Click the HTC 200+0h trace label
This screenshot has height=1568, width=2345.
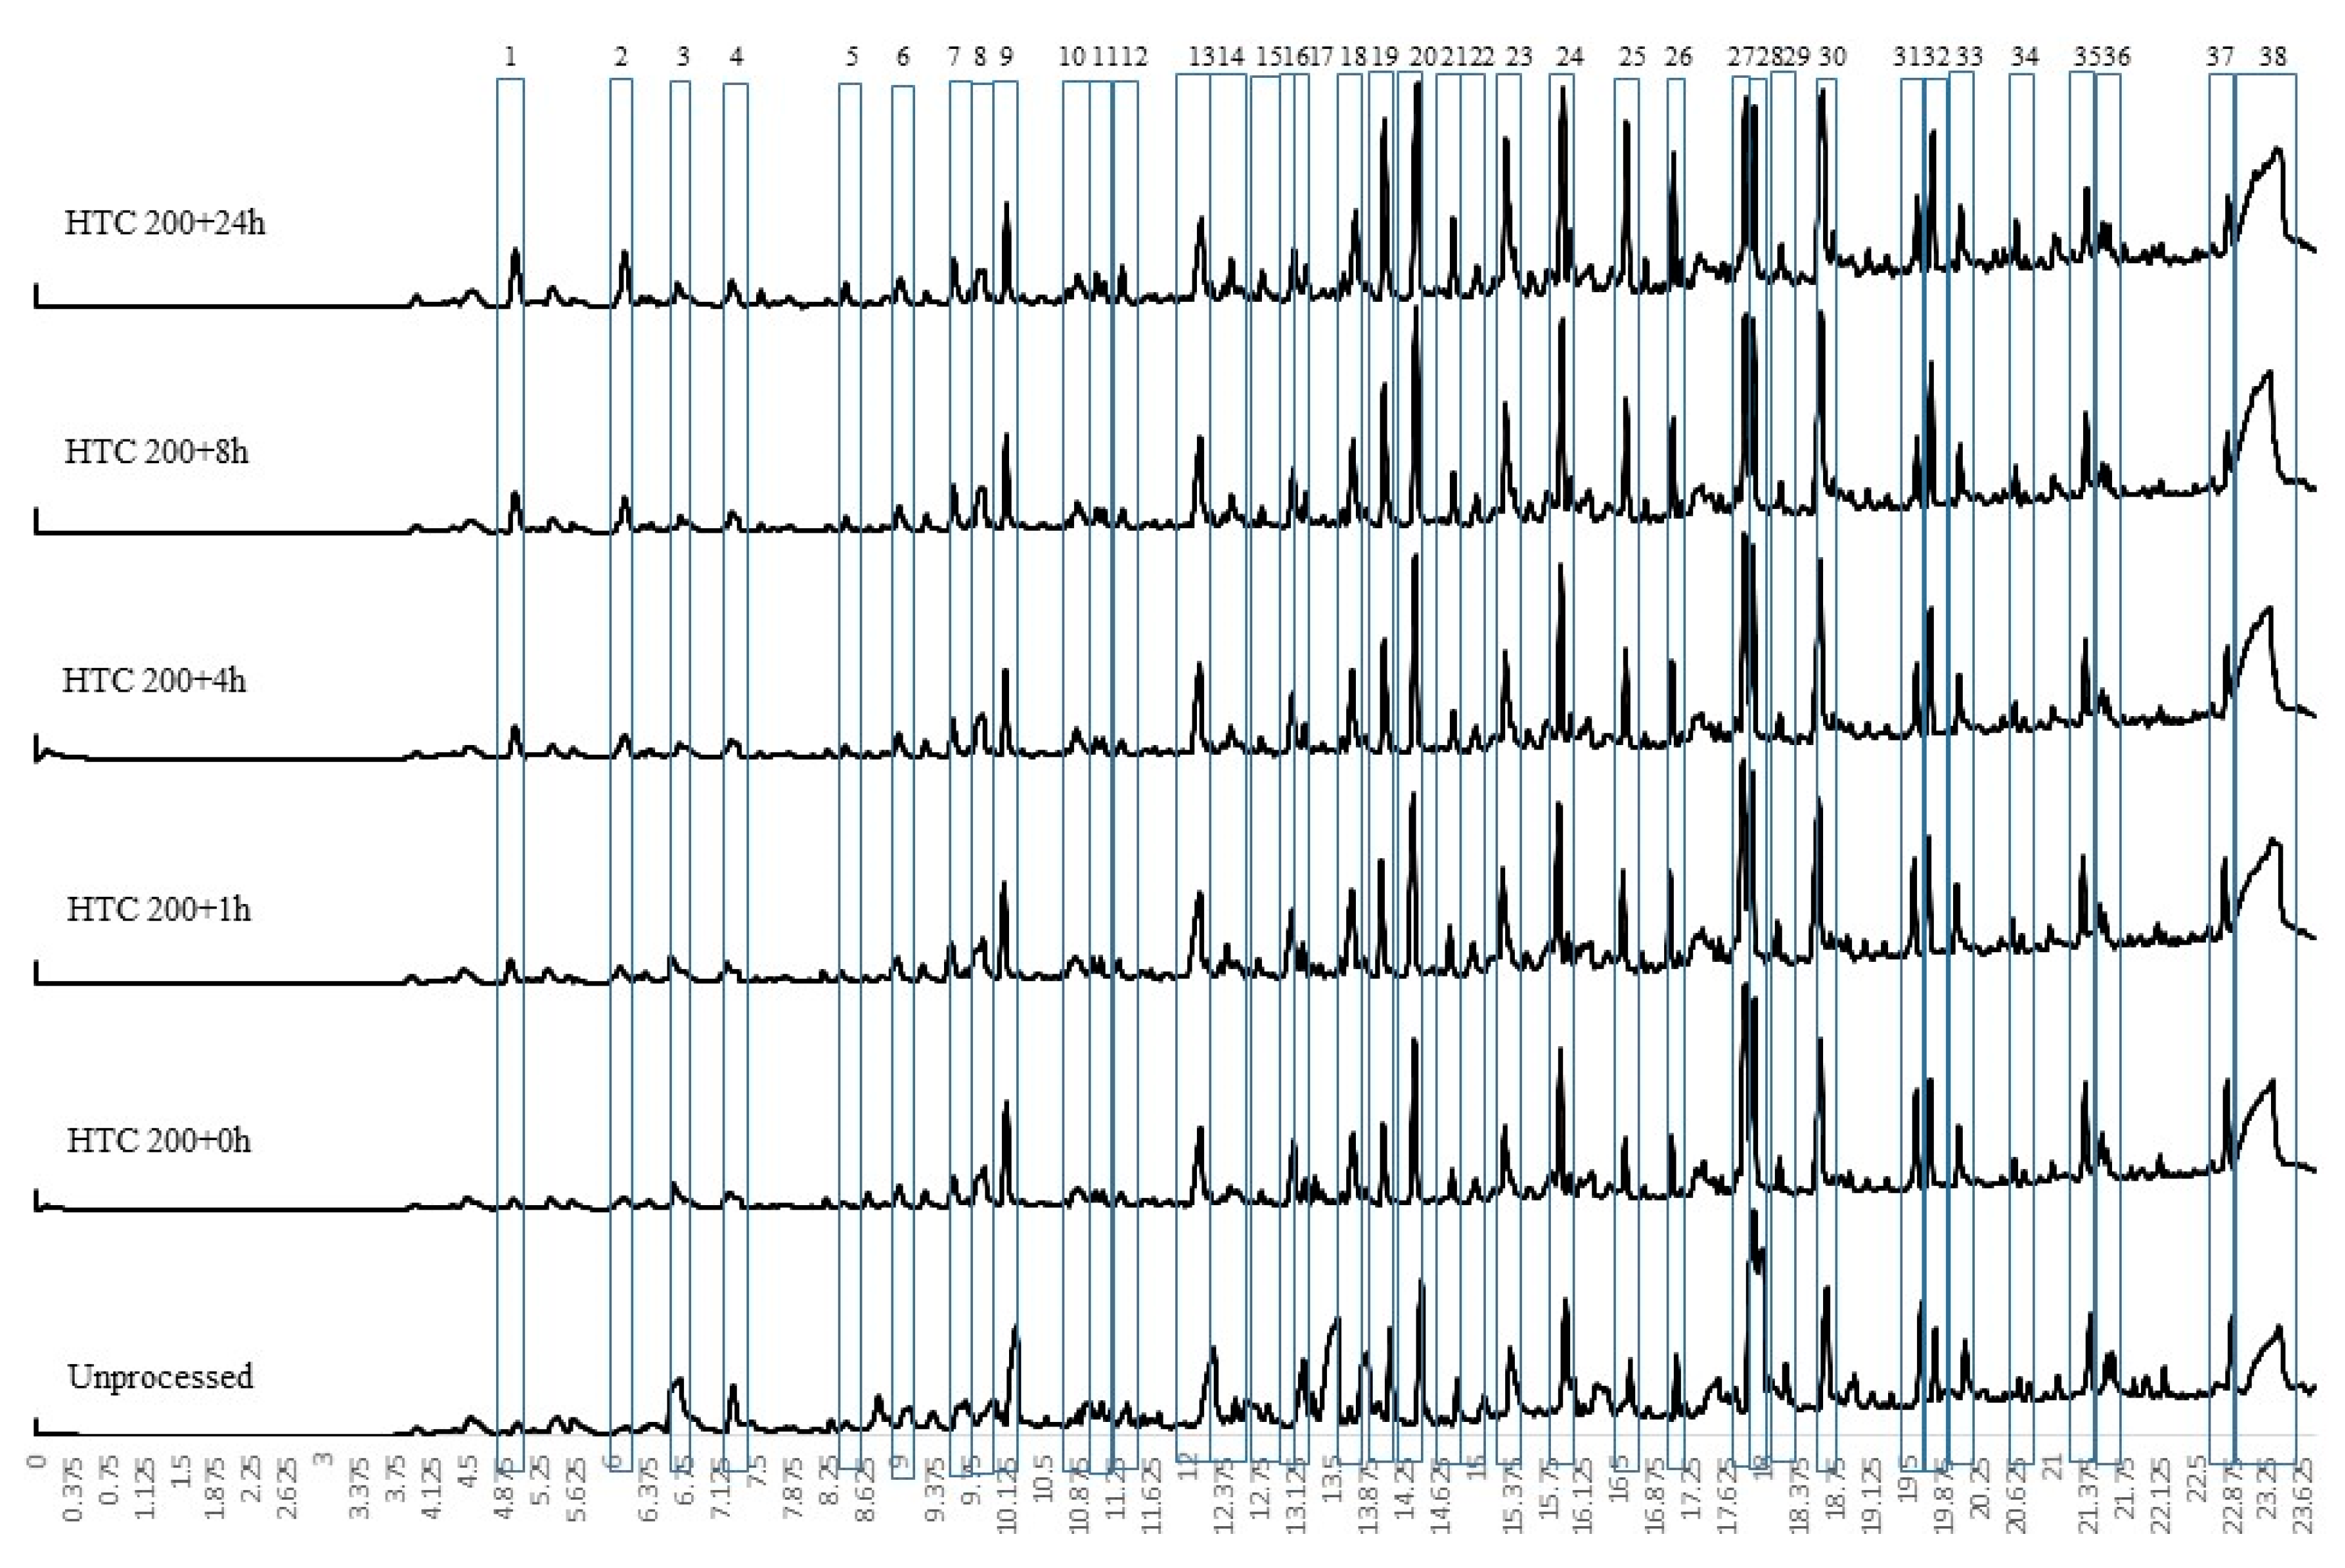158,1140
